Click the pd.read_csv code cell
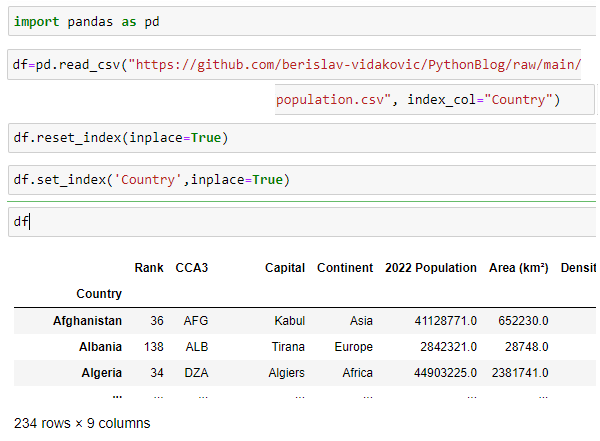 click(300, 65)
